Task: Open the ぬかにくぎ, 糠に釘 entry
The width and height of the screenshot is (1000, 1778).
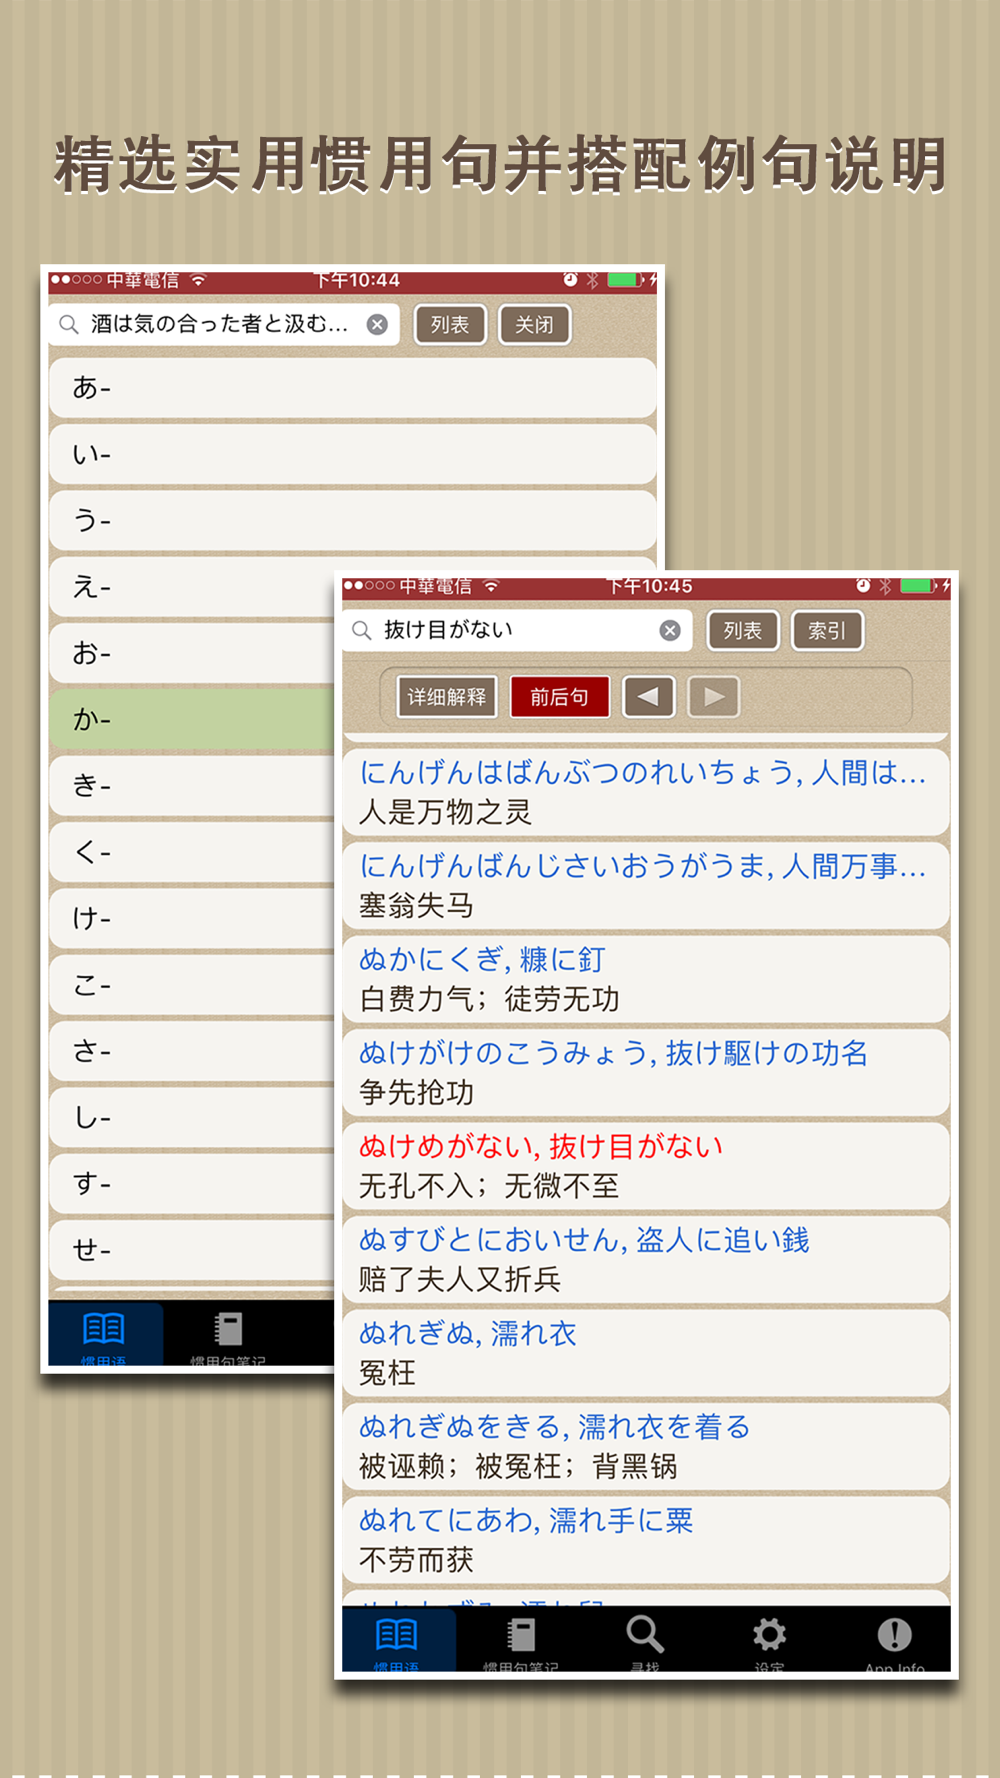Action: point(646,978)
